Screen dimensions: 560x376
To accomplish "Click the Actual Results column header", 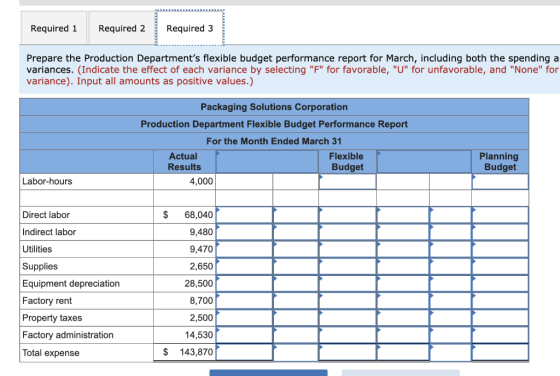I will [x=184, y=162].
